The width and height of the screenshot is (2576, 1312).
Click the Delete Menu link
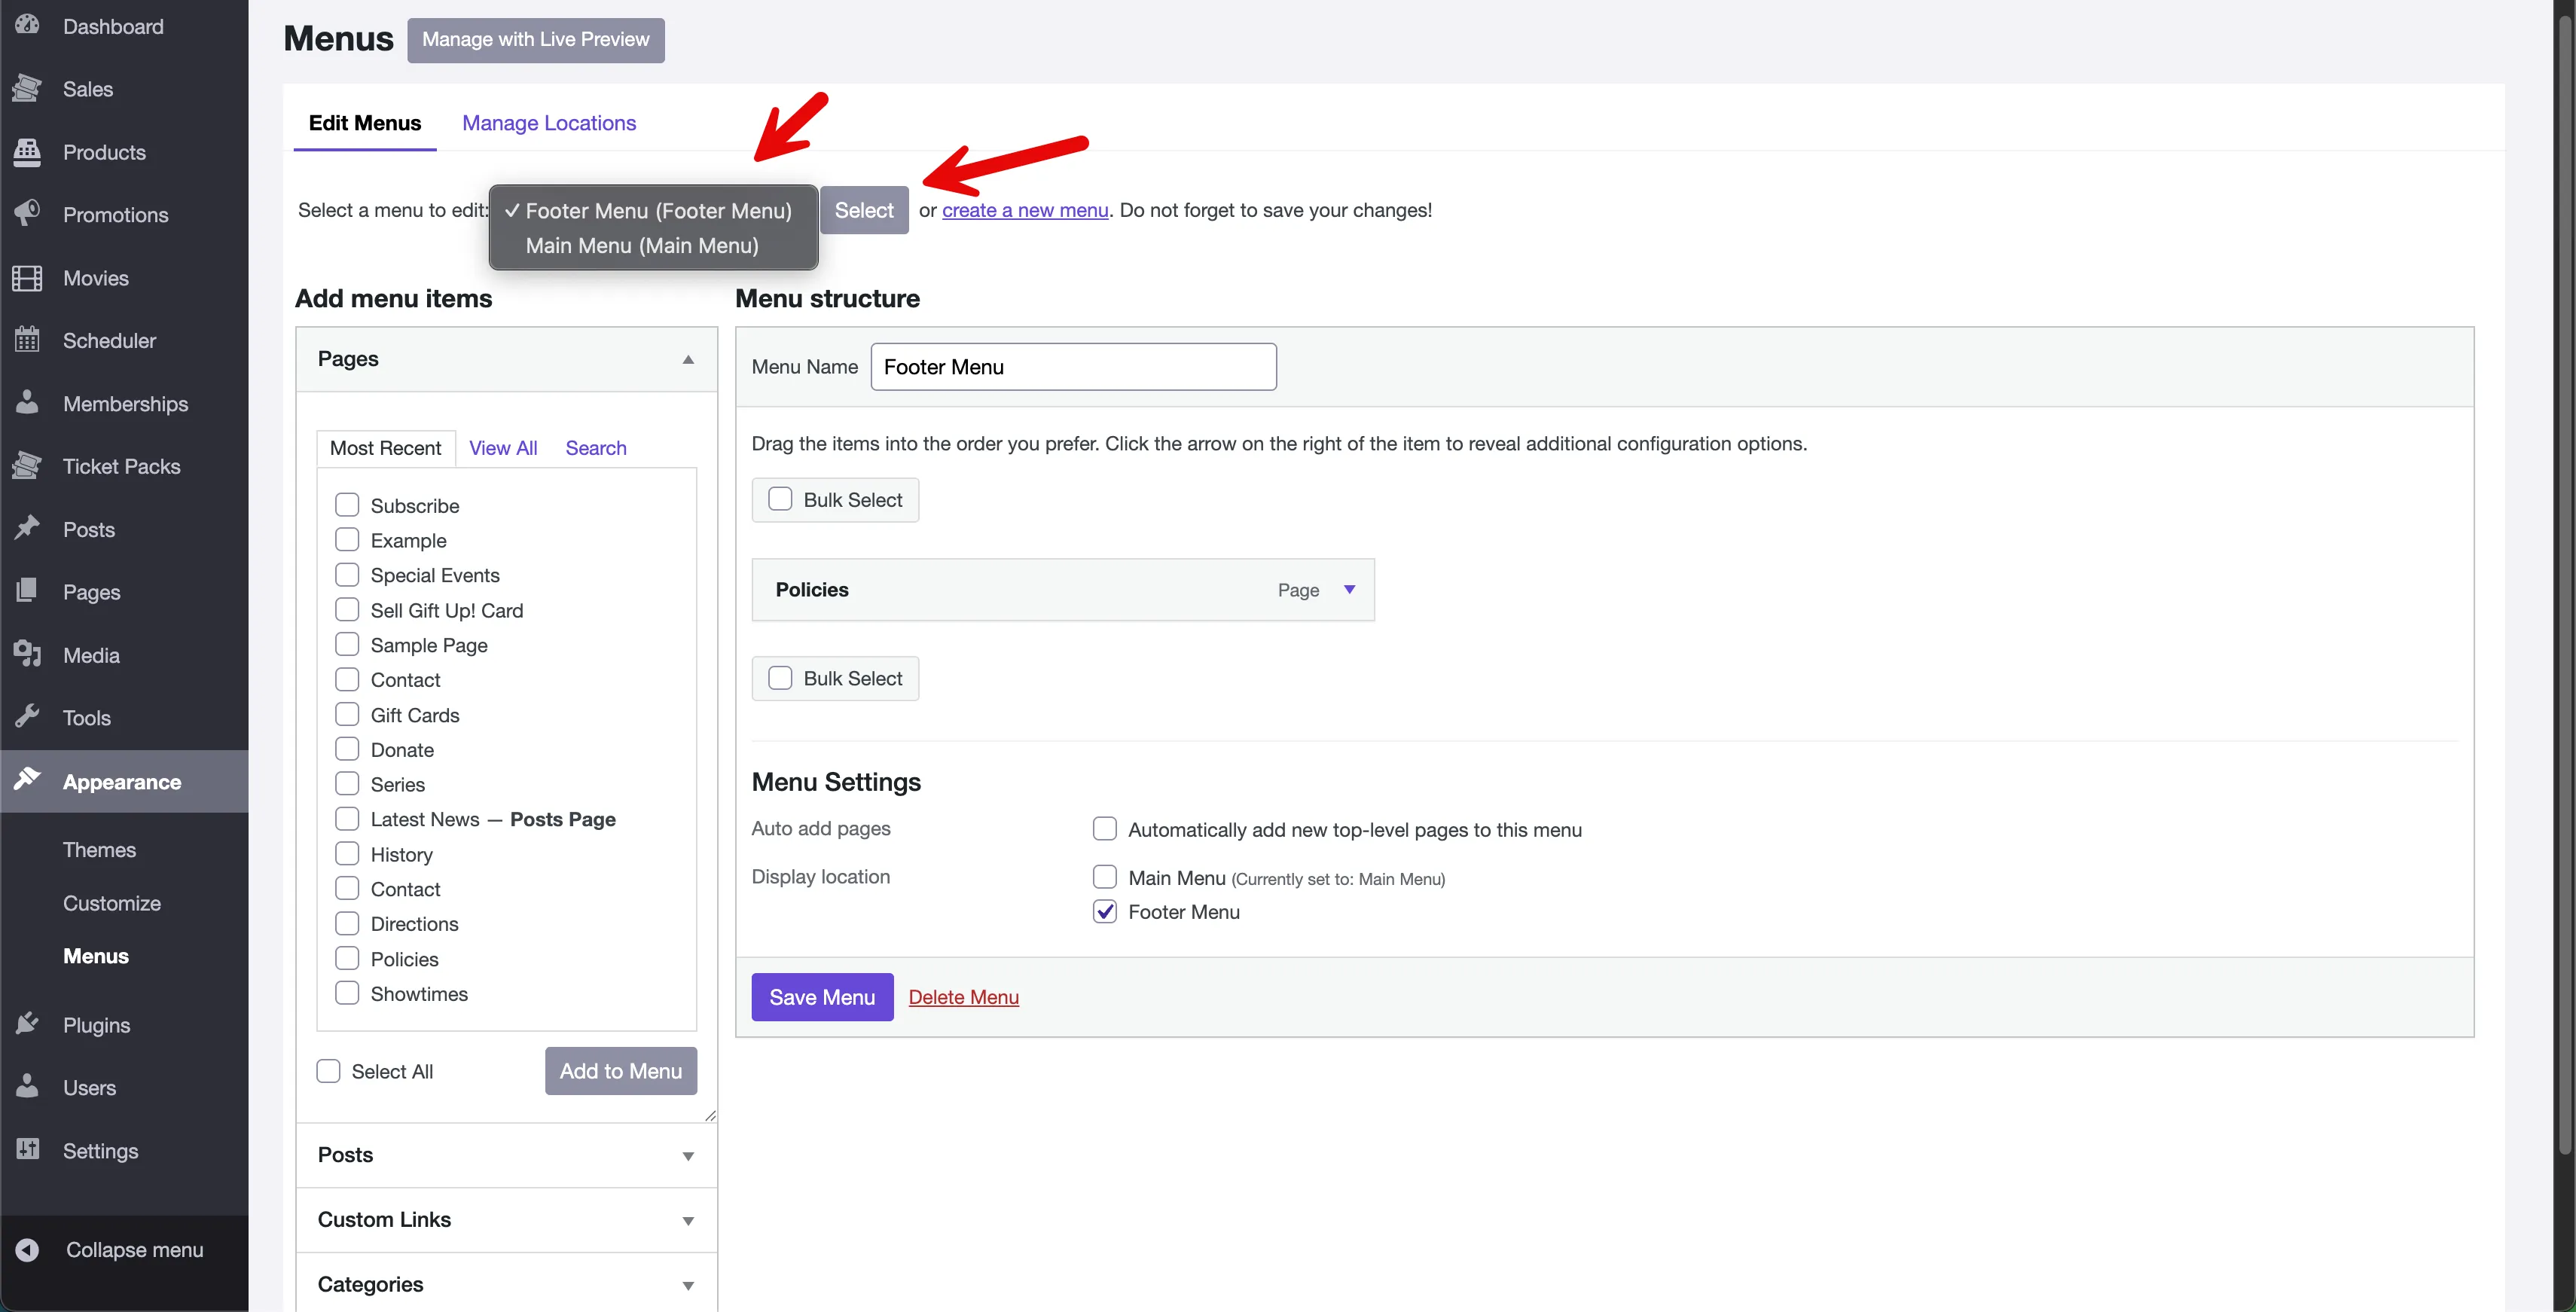pos(964,997)
